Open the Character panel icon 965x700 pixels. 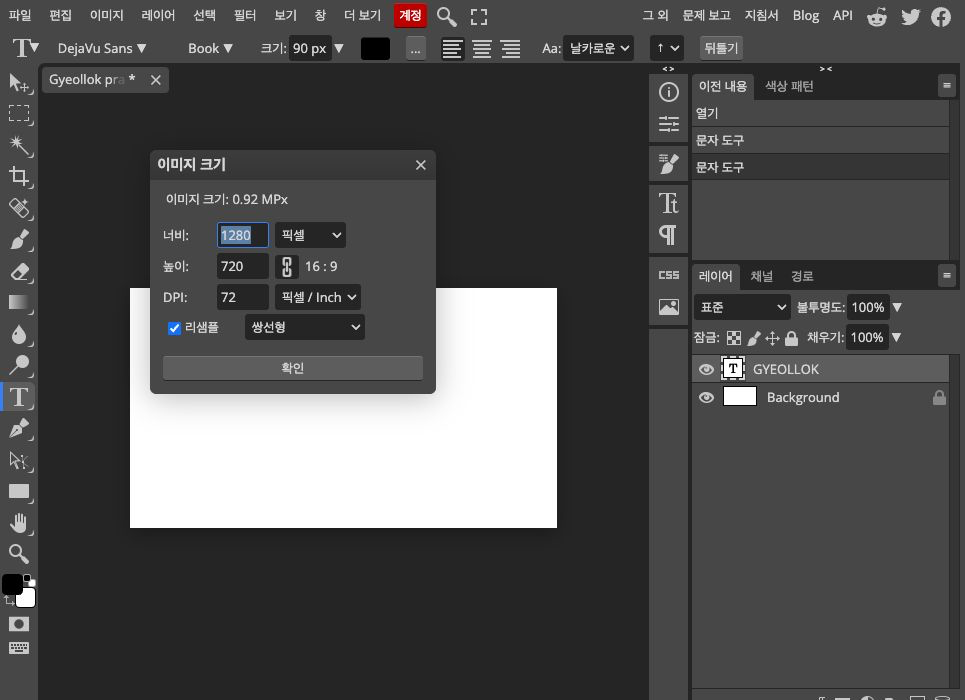click(x=668, y=203)
